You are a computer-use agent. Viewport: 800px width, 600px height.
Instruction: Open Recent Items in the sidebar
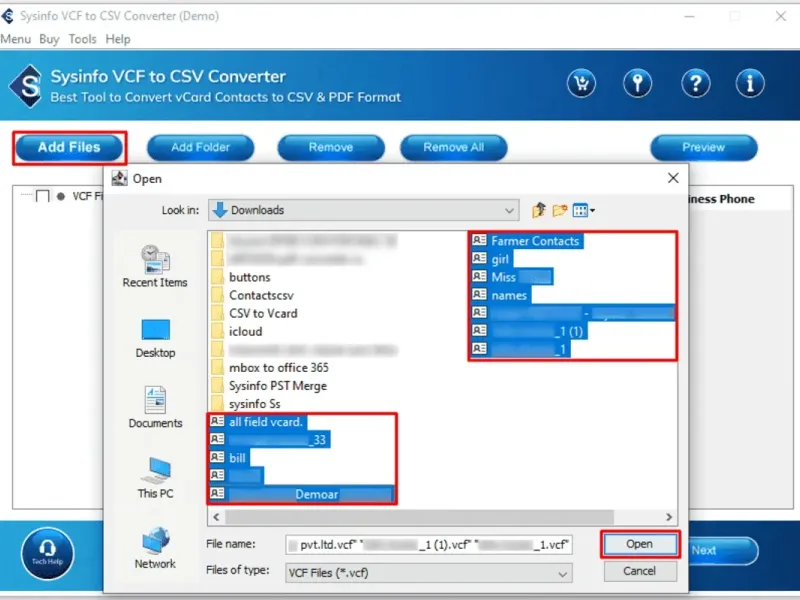(155, 266)
